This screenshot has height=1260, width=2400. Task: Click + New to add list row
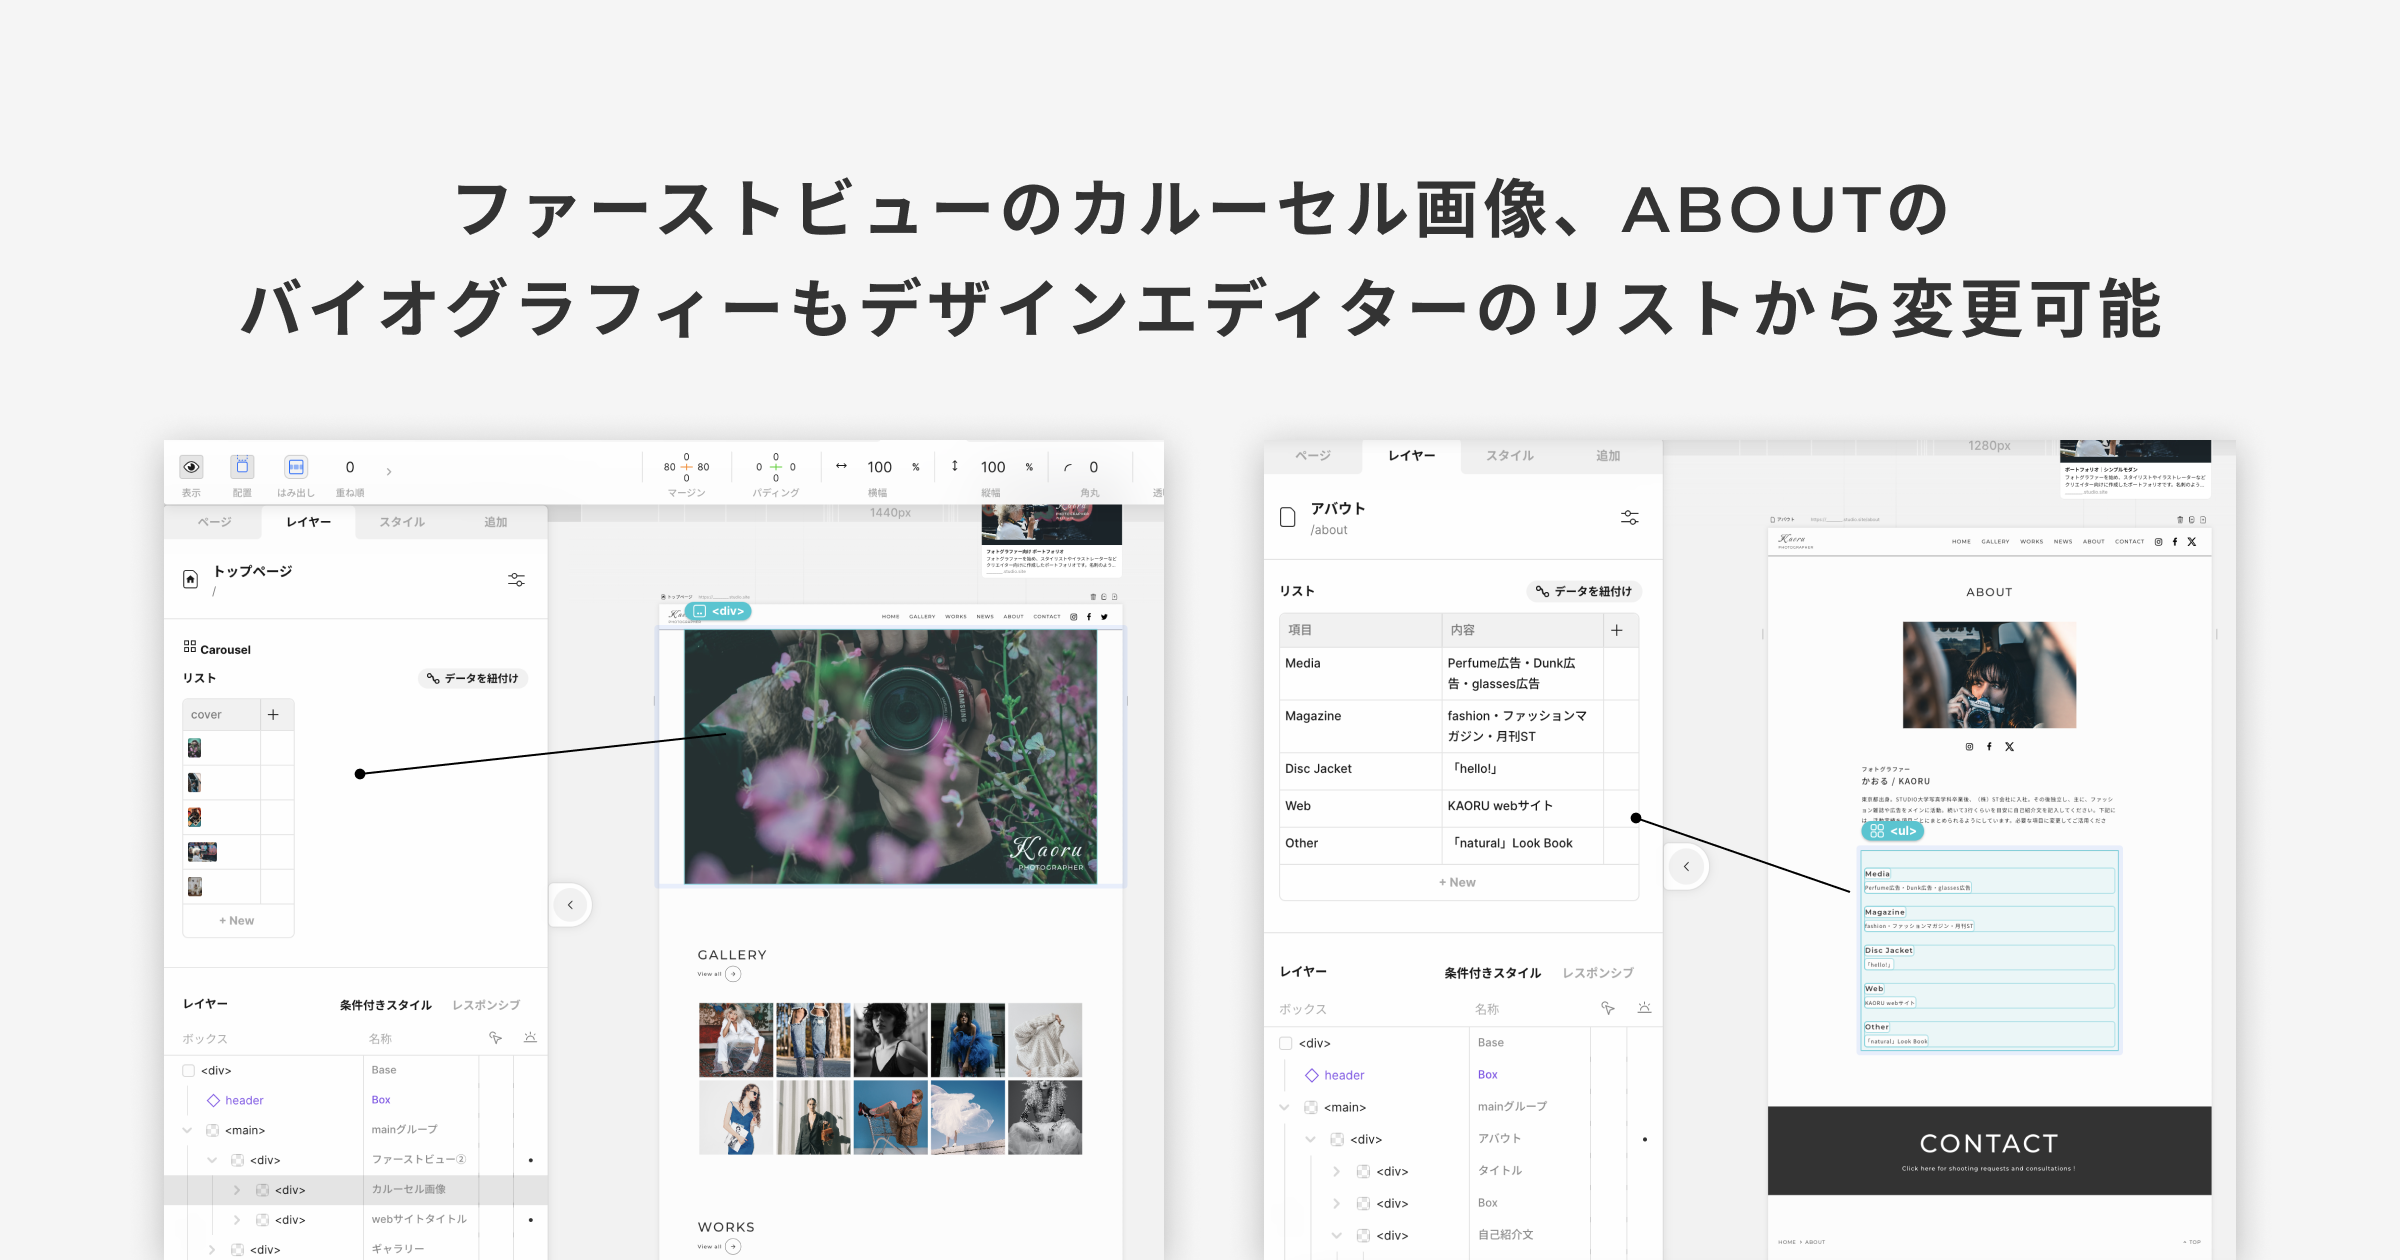[235, 920]
